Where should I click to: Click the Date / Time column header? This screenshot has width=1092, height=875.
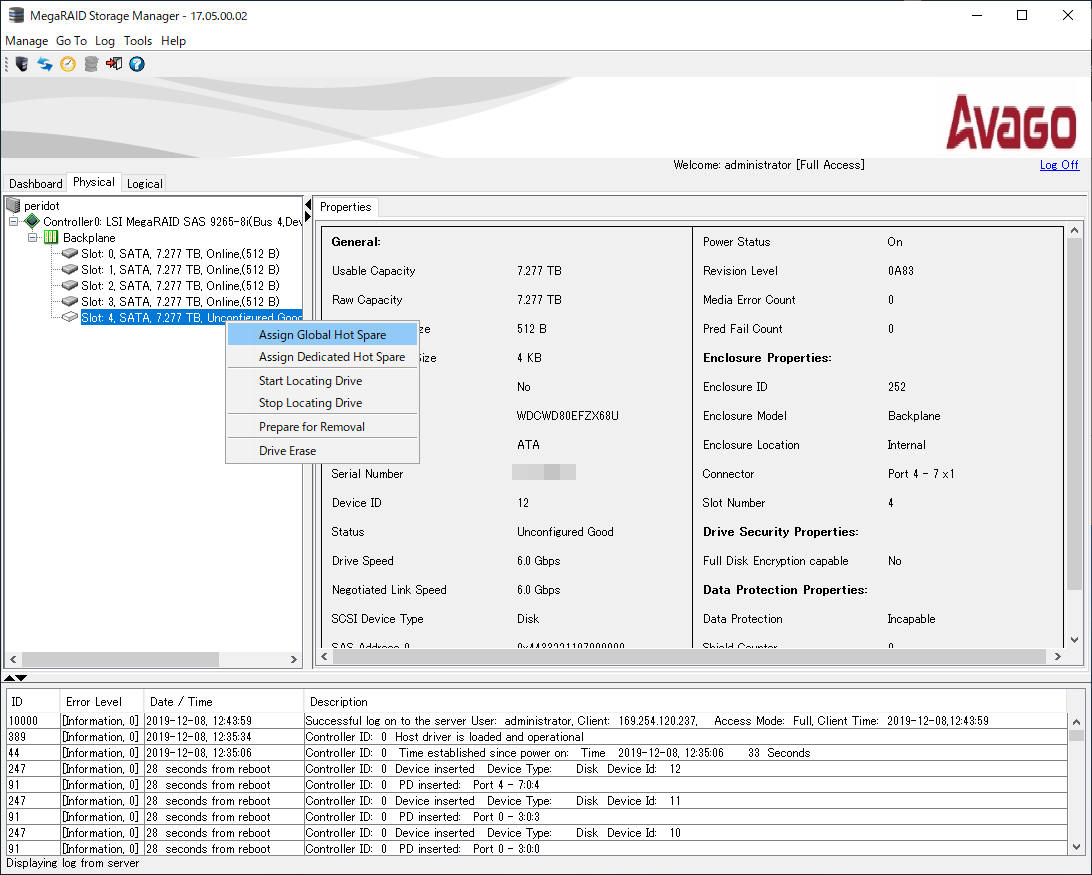[x=224, y=702]
